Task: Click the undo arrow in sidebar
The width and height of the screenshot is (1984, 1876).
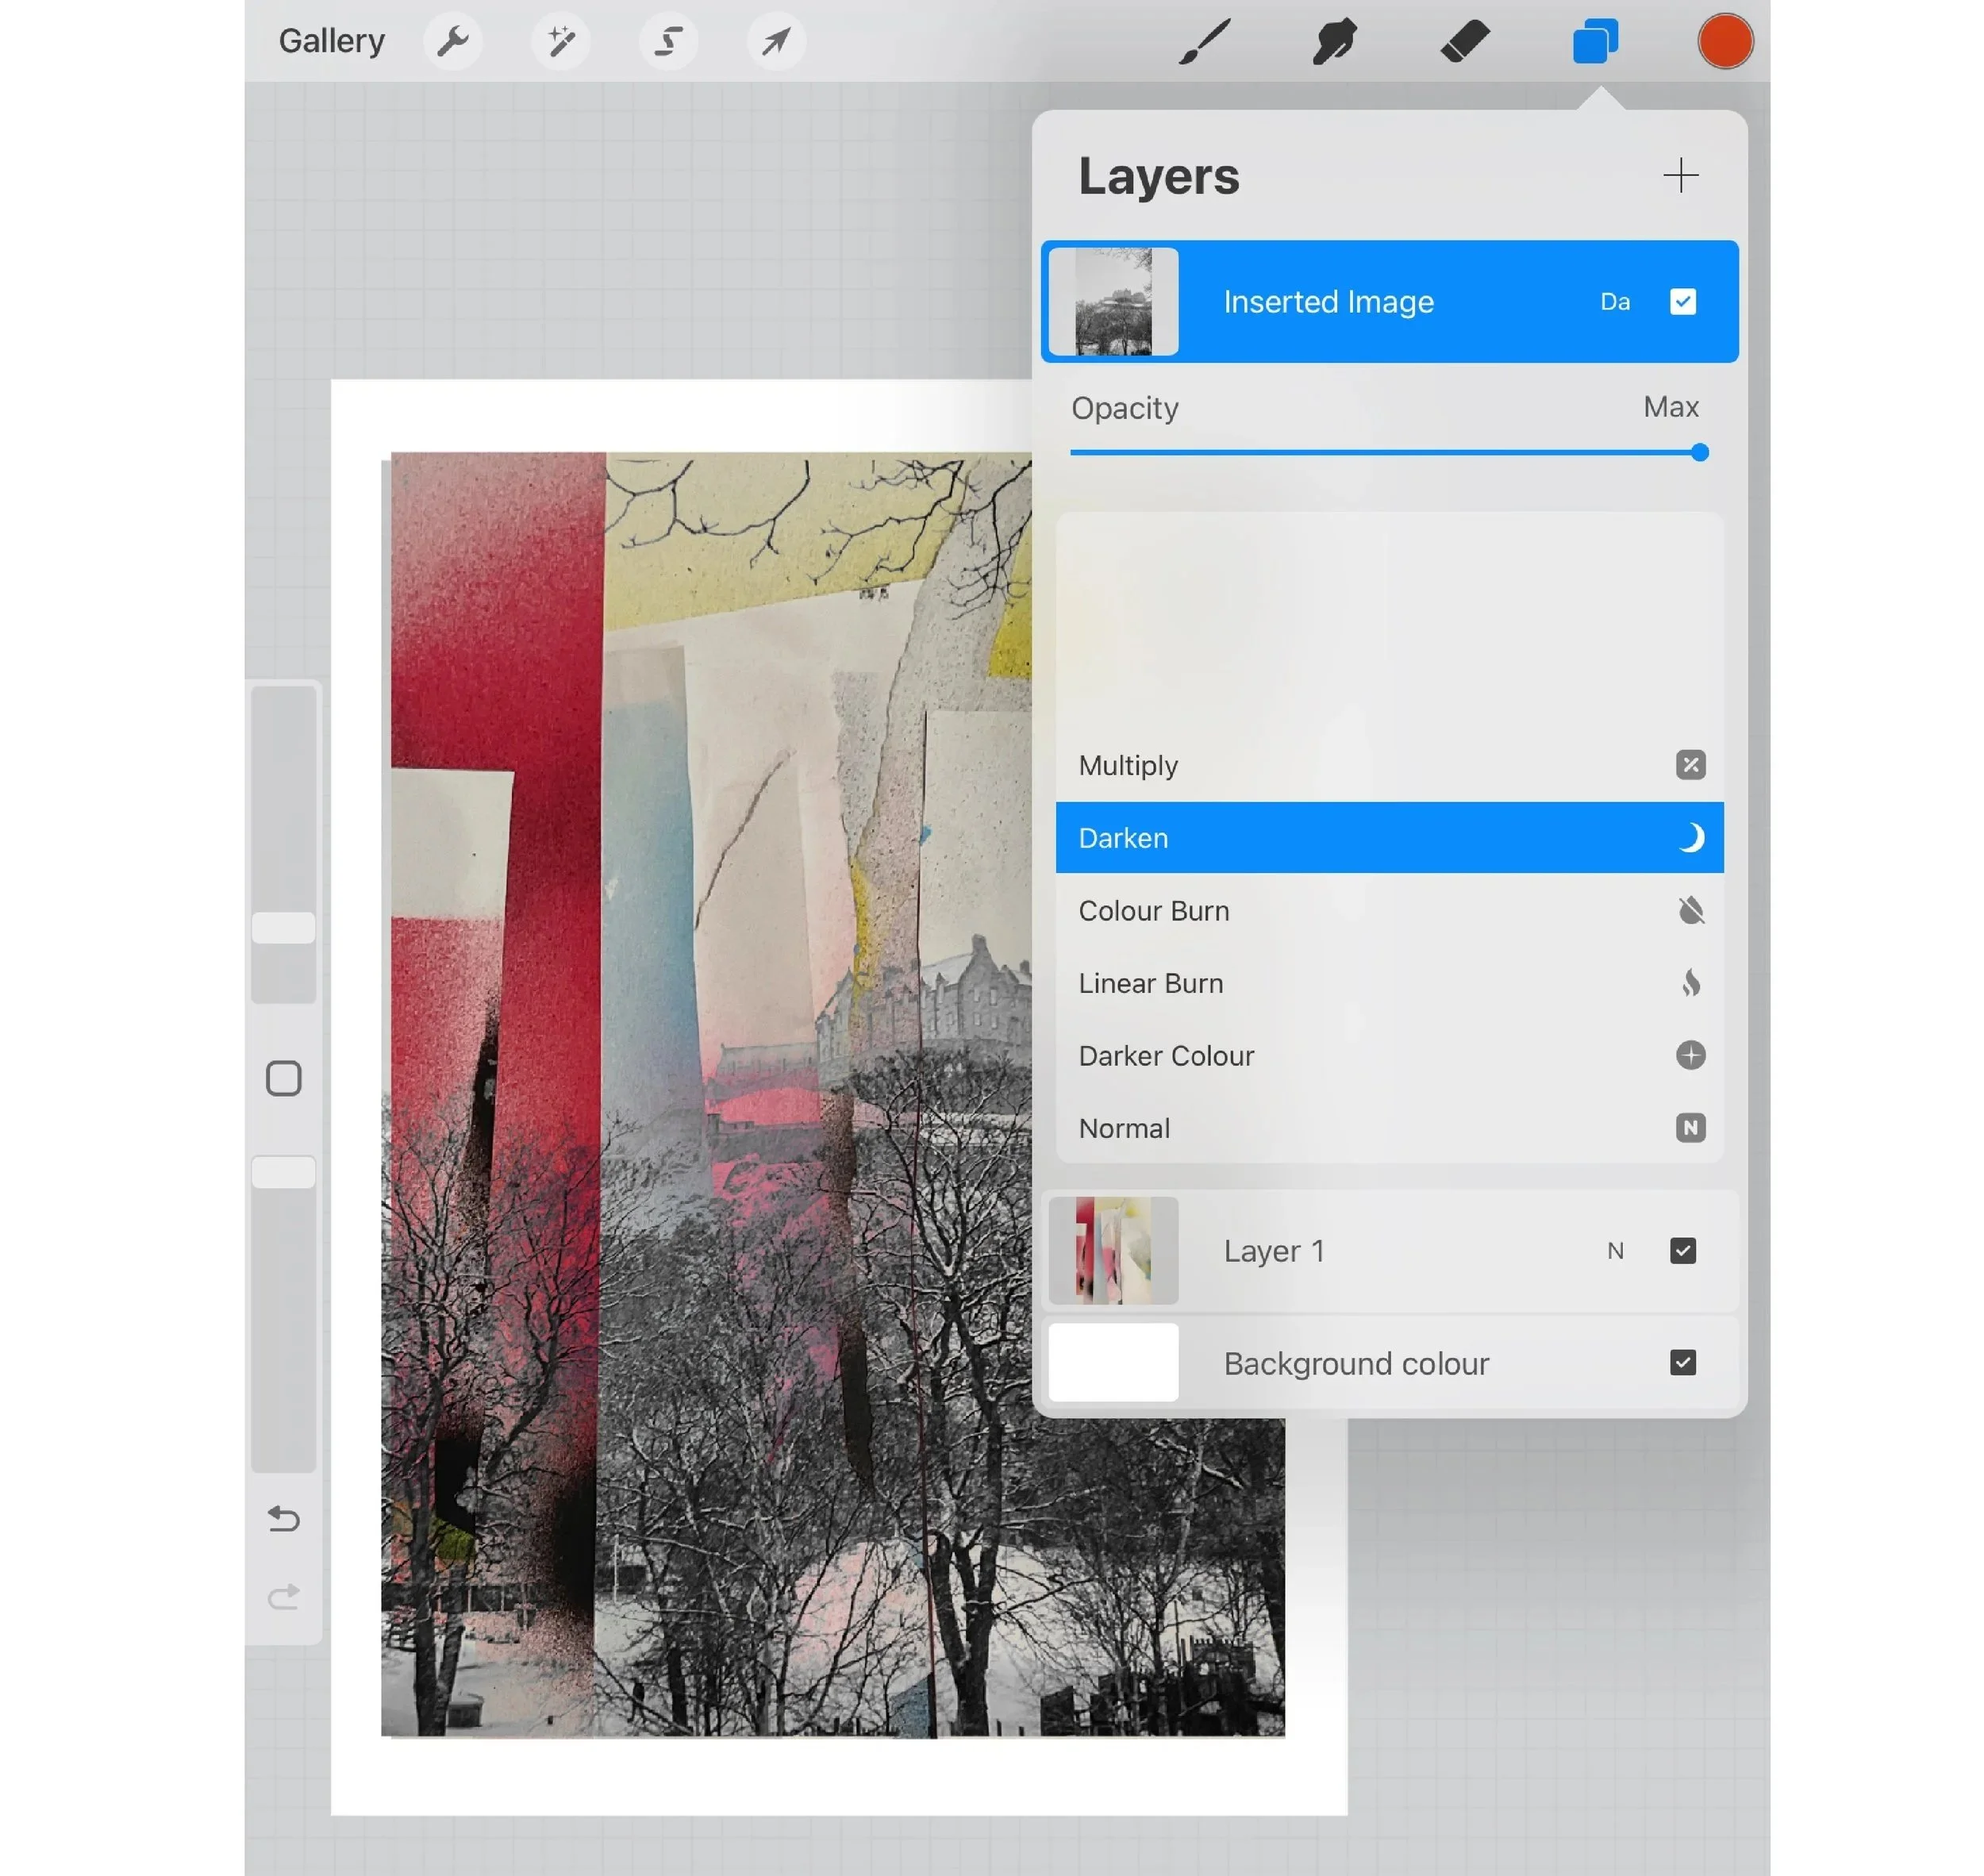Action: point(284,1519)
